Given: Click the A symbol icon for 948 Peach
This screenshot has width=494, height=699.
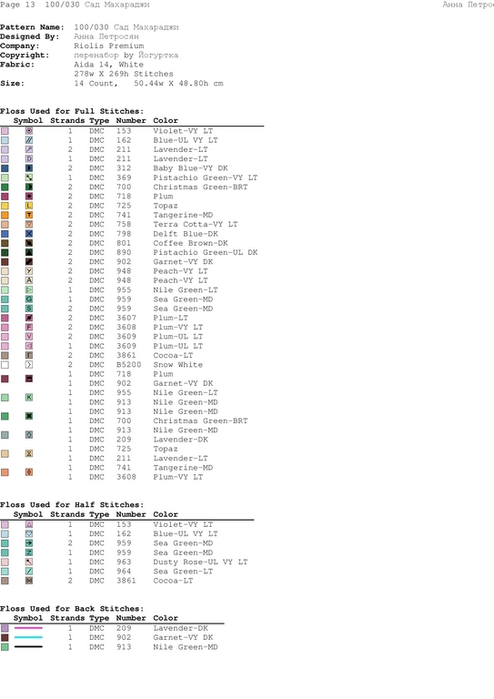Looking at the screenshot, I should click(29, 280).
